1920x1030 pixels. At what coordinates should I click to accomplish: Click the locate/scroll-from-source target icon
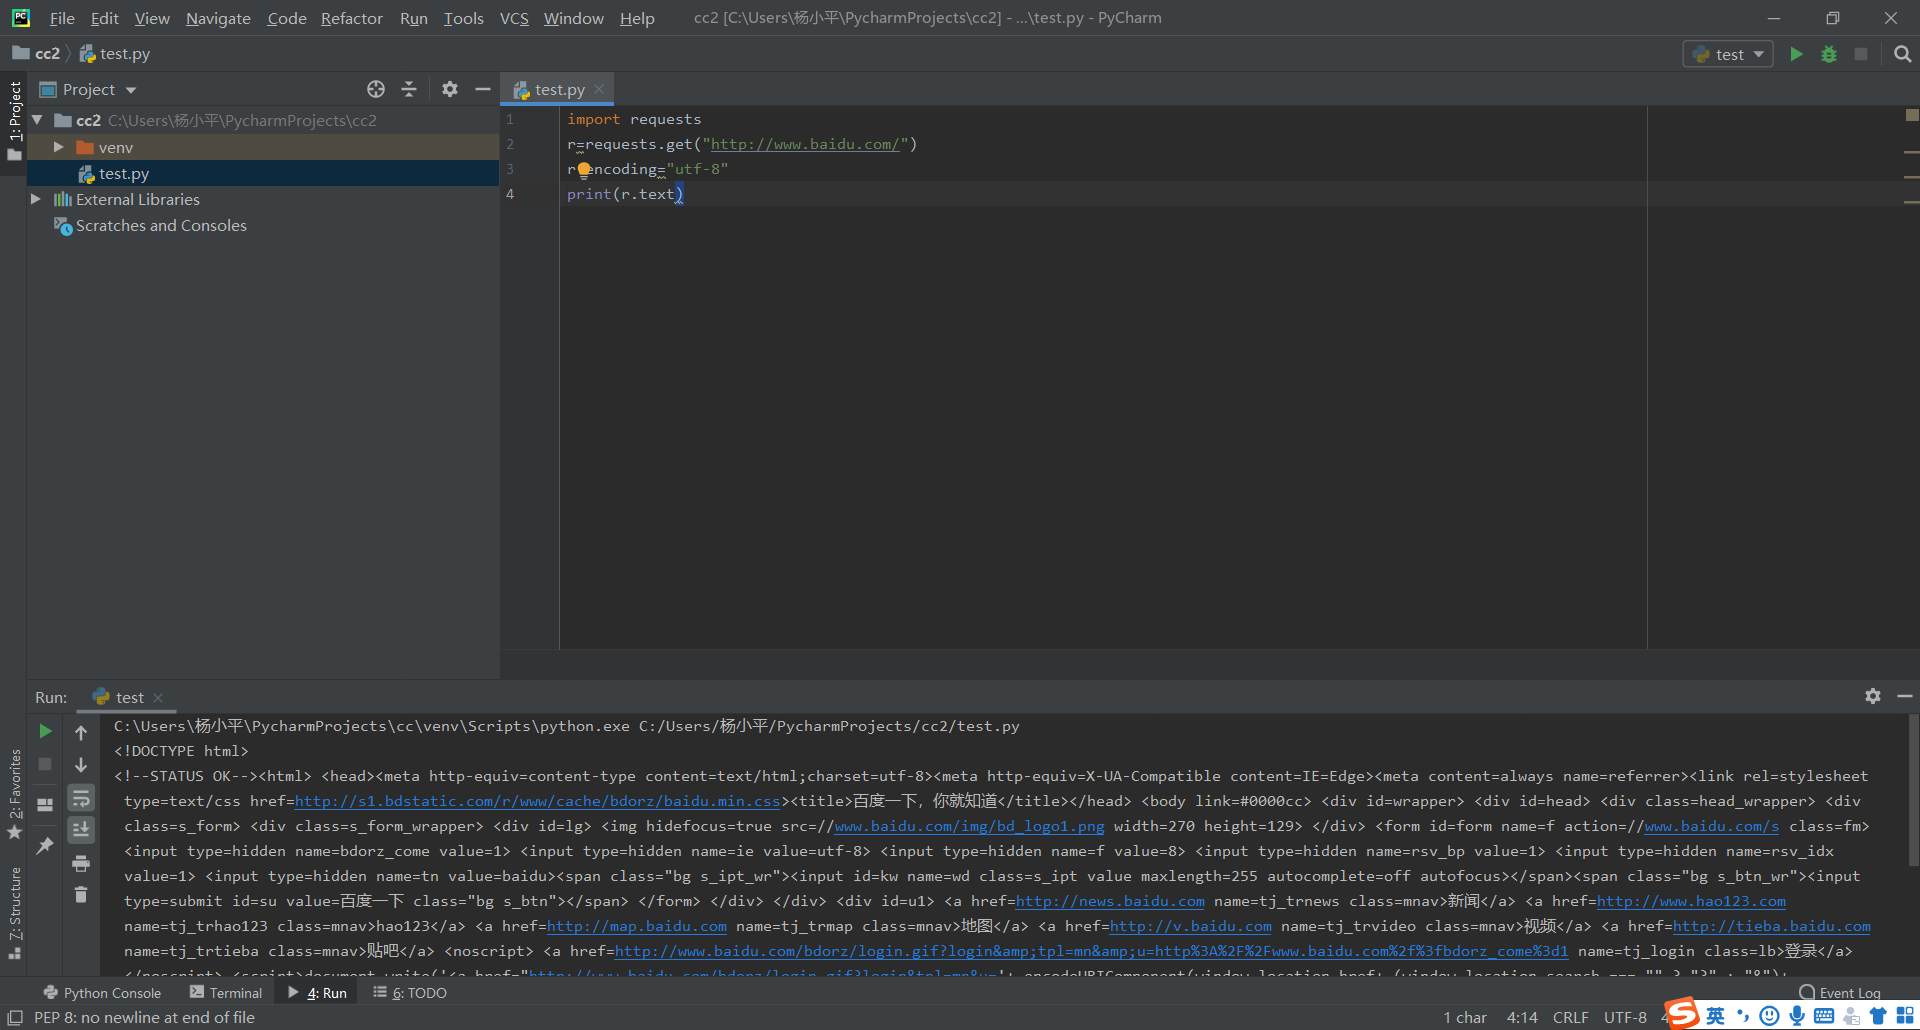click(x=376, y=89)
